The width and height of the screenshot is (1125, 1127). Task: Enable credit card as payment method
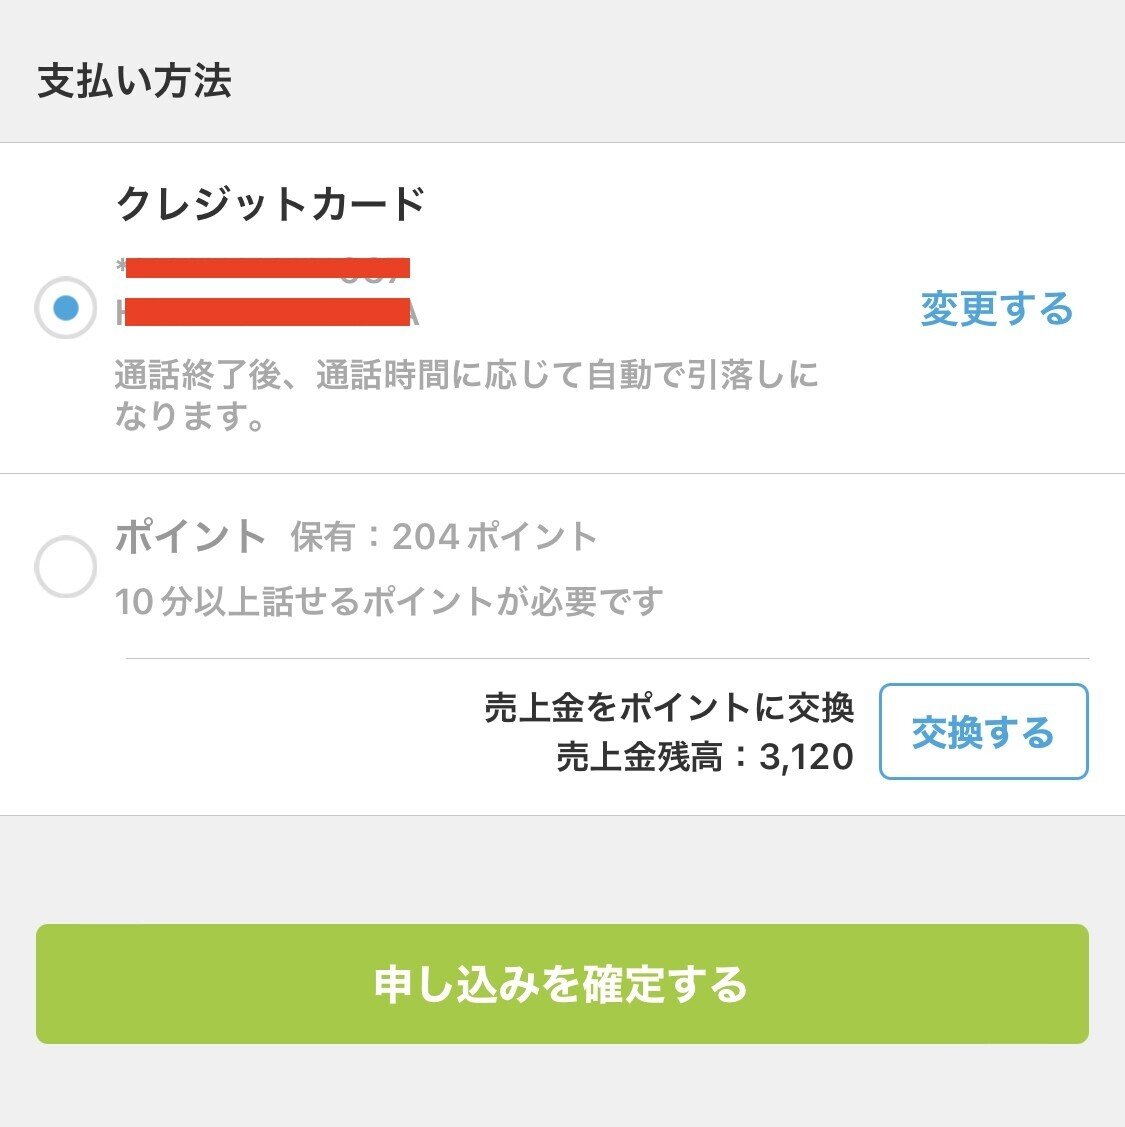pyautogui.click(x=66, y=305)
